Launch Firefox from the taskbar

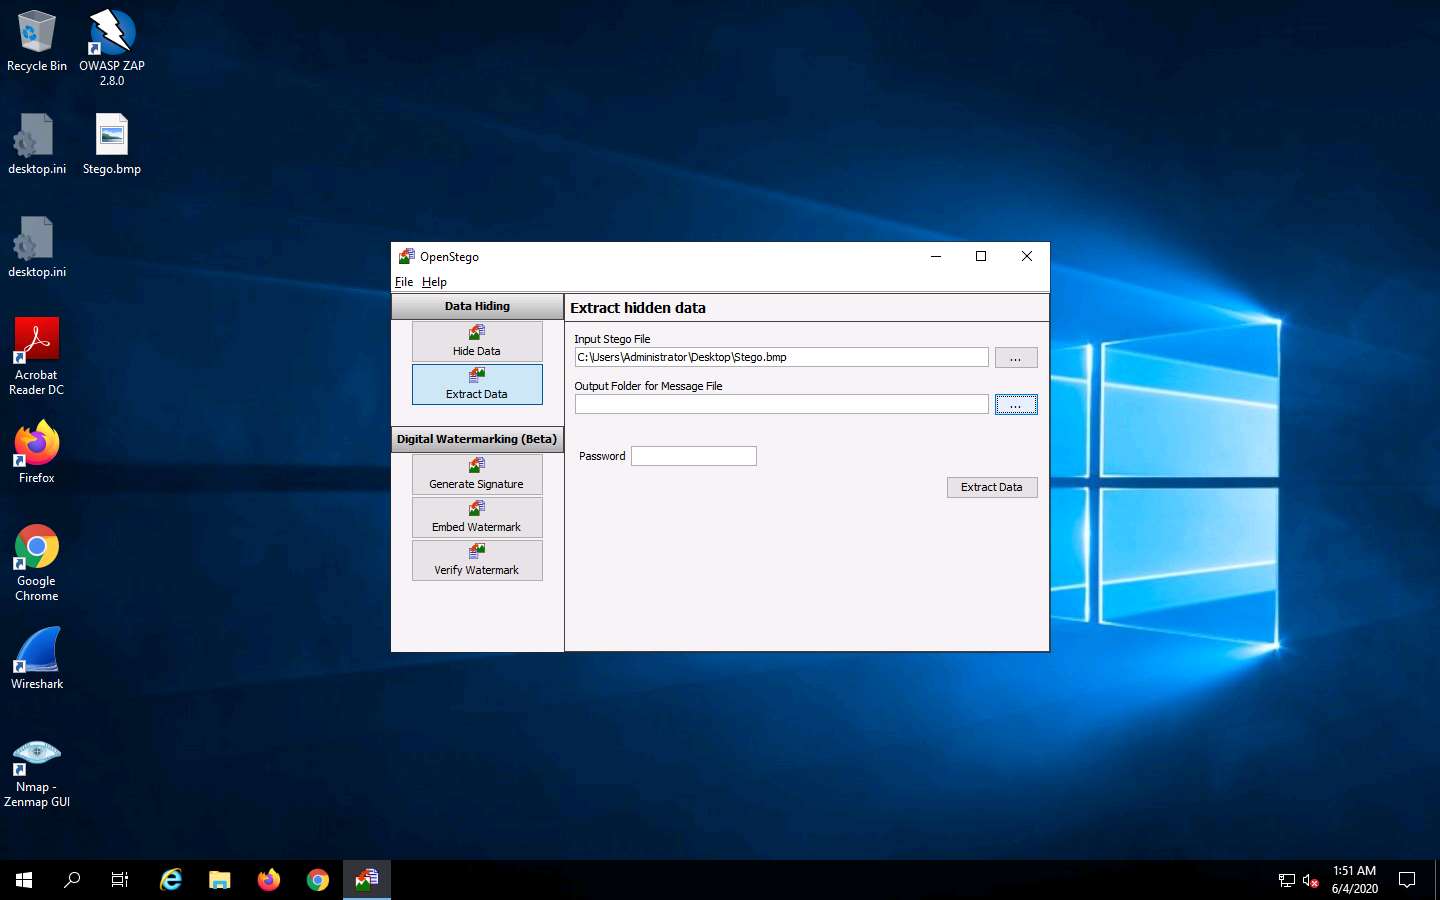(269, 880)
